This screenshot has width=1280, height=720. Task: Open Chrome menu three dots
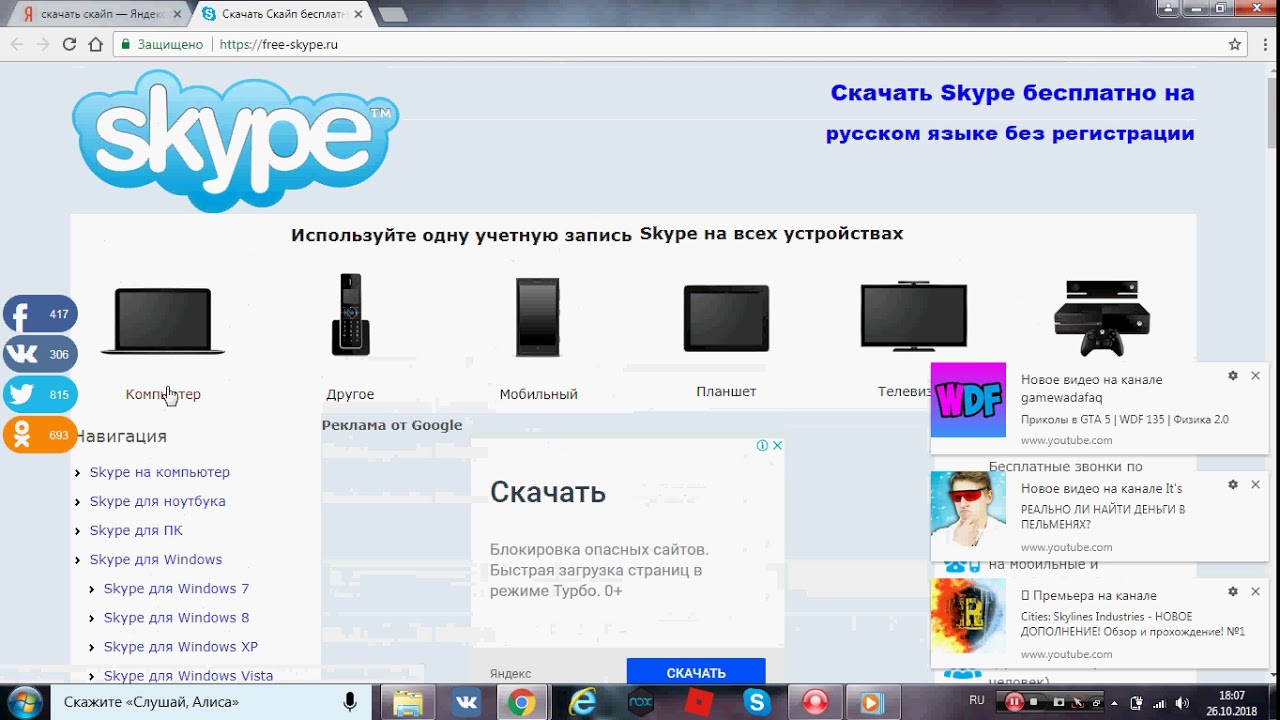tap(1263, 44)
